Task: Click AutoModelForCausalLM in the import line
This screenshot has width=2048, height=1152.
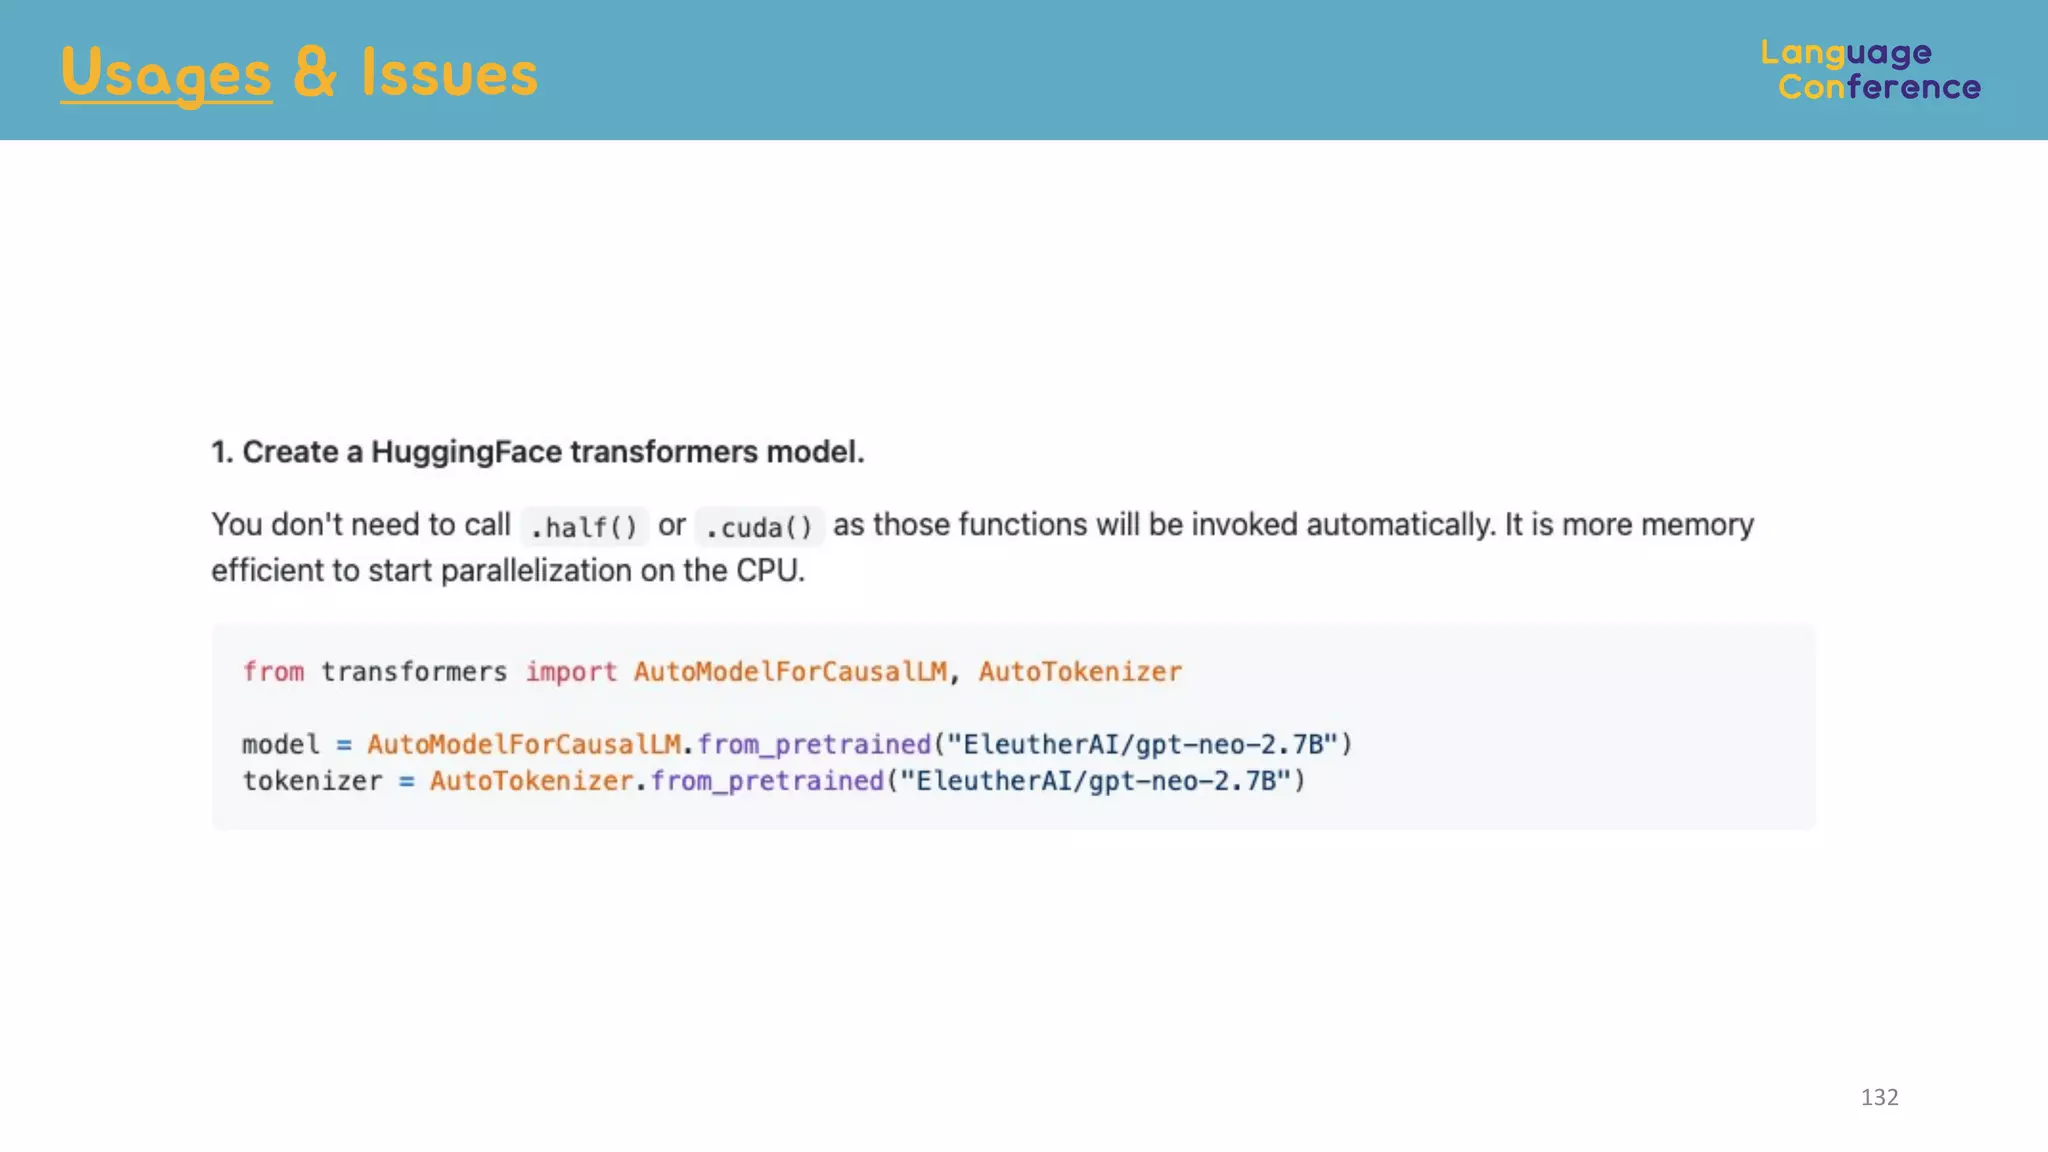Action: (790, 672)
